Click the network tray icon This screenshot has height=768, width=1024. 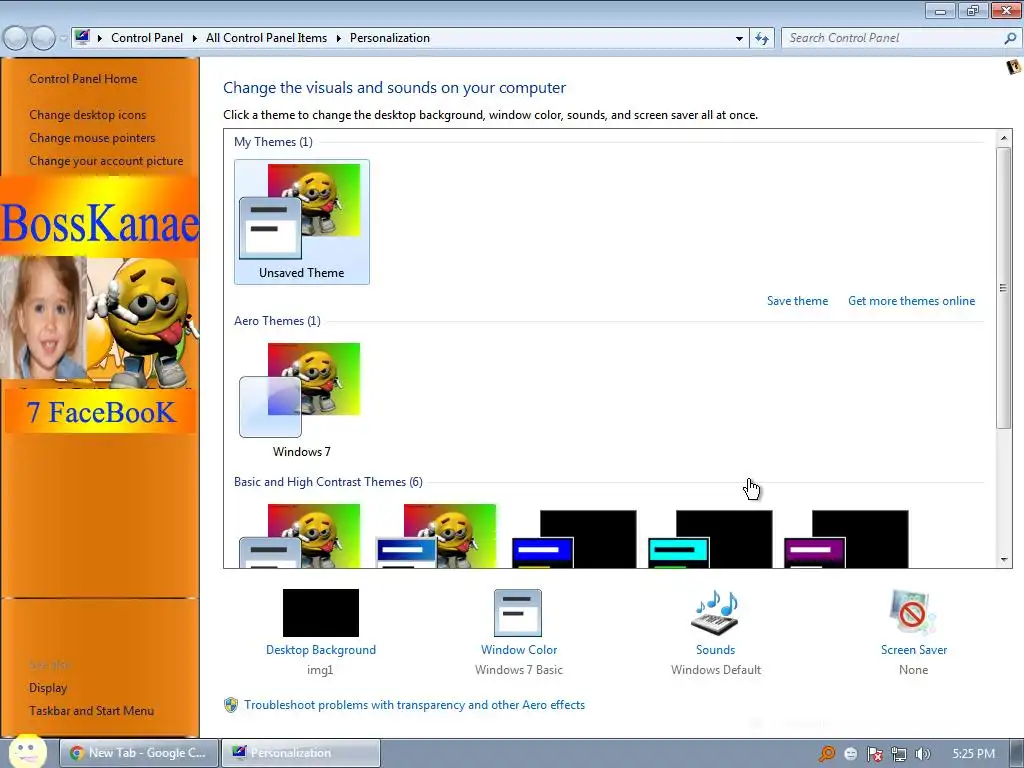pos(899,754)
